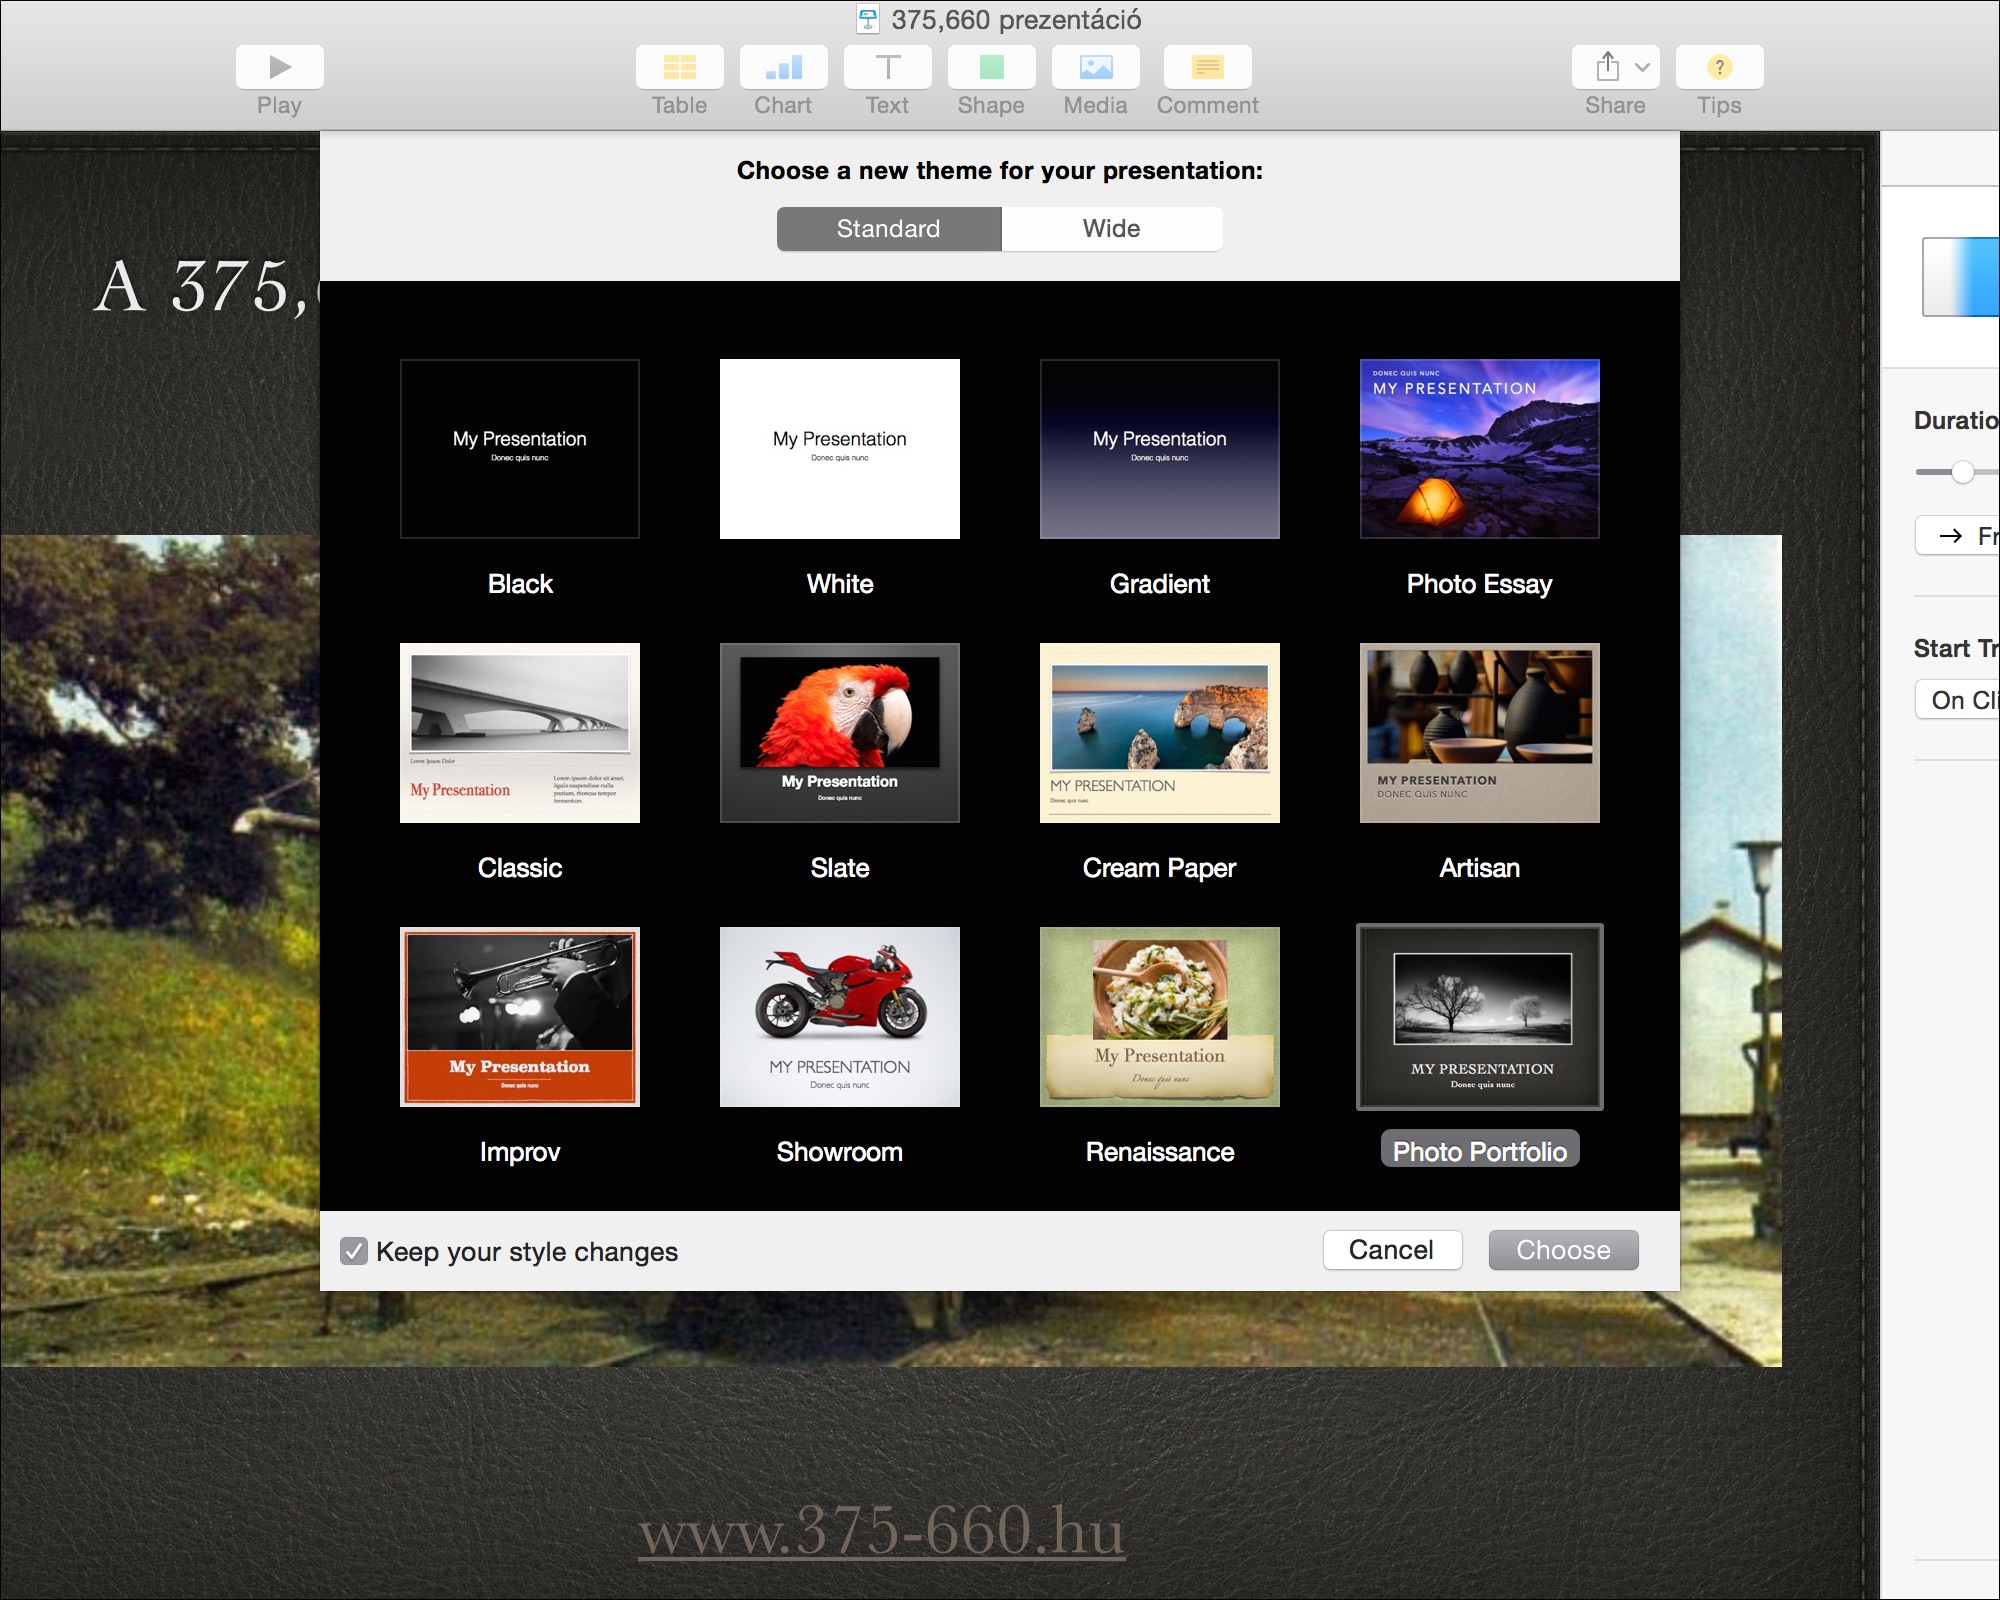Viewport: 2000px width, 1600px height.
Task: Open the Media toolbar button
Action: coord(1095,67)
